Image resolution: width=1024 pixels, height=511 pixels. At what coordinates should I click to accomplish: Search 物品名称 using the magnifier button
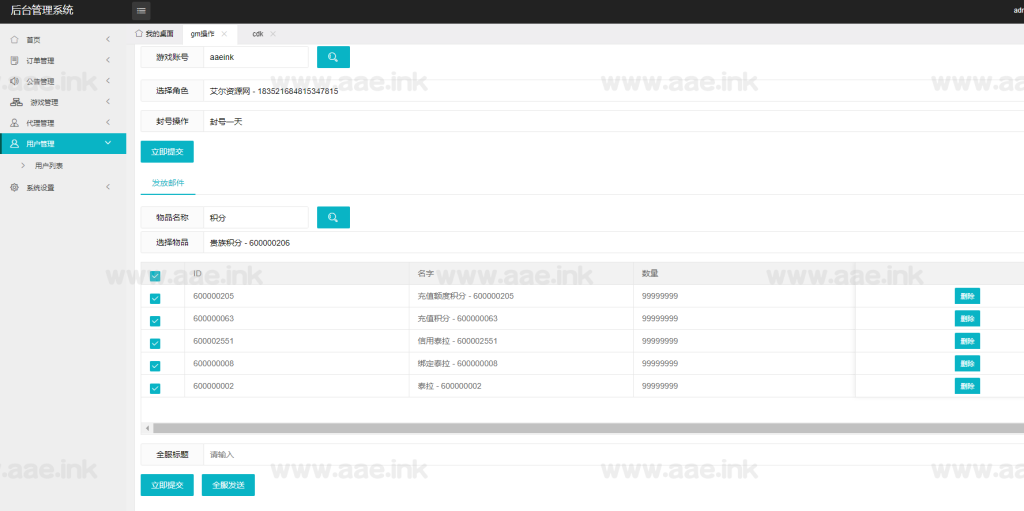333,217
